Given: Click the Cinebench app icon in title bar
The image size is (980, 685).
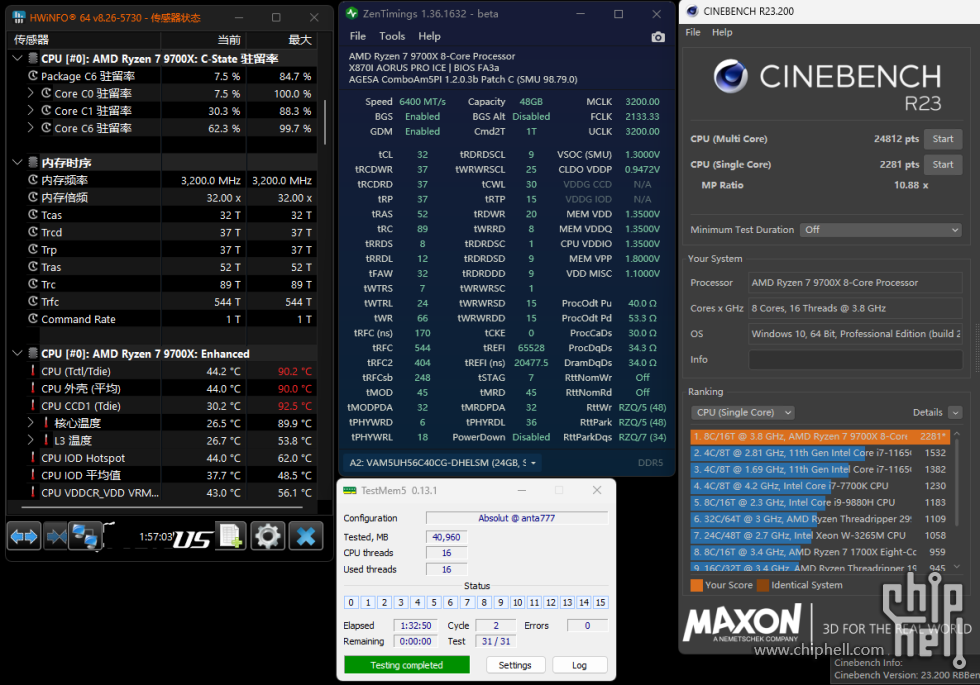Looking at the screenshot, I should pyautogui.click(x=692, y=11).
